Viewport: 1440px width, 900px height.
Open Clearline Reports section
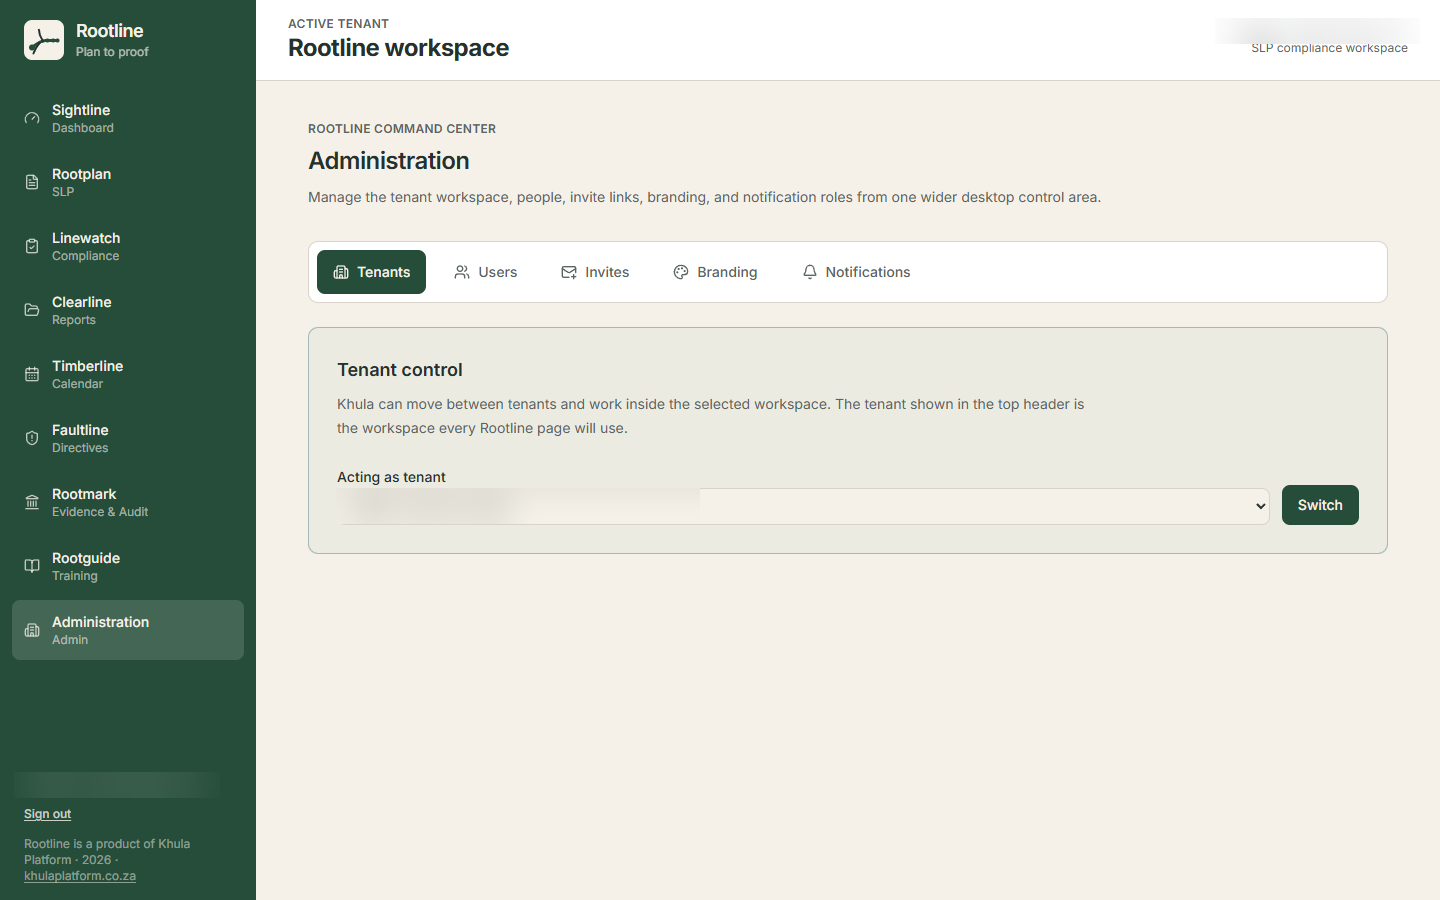pos(128,310)
